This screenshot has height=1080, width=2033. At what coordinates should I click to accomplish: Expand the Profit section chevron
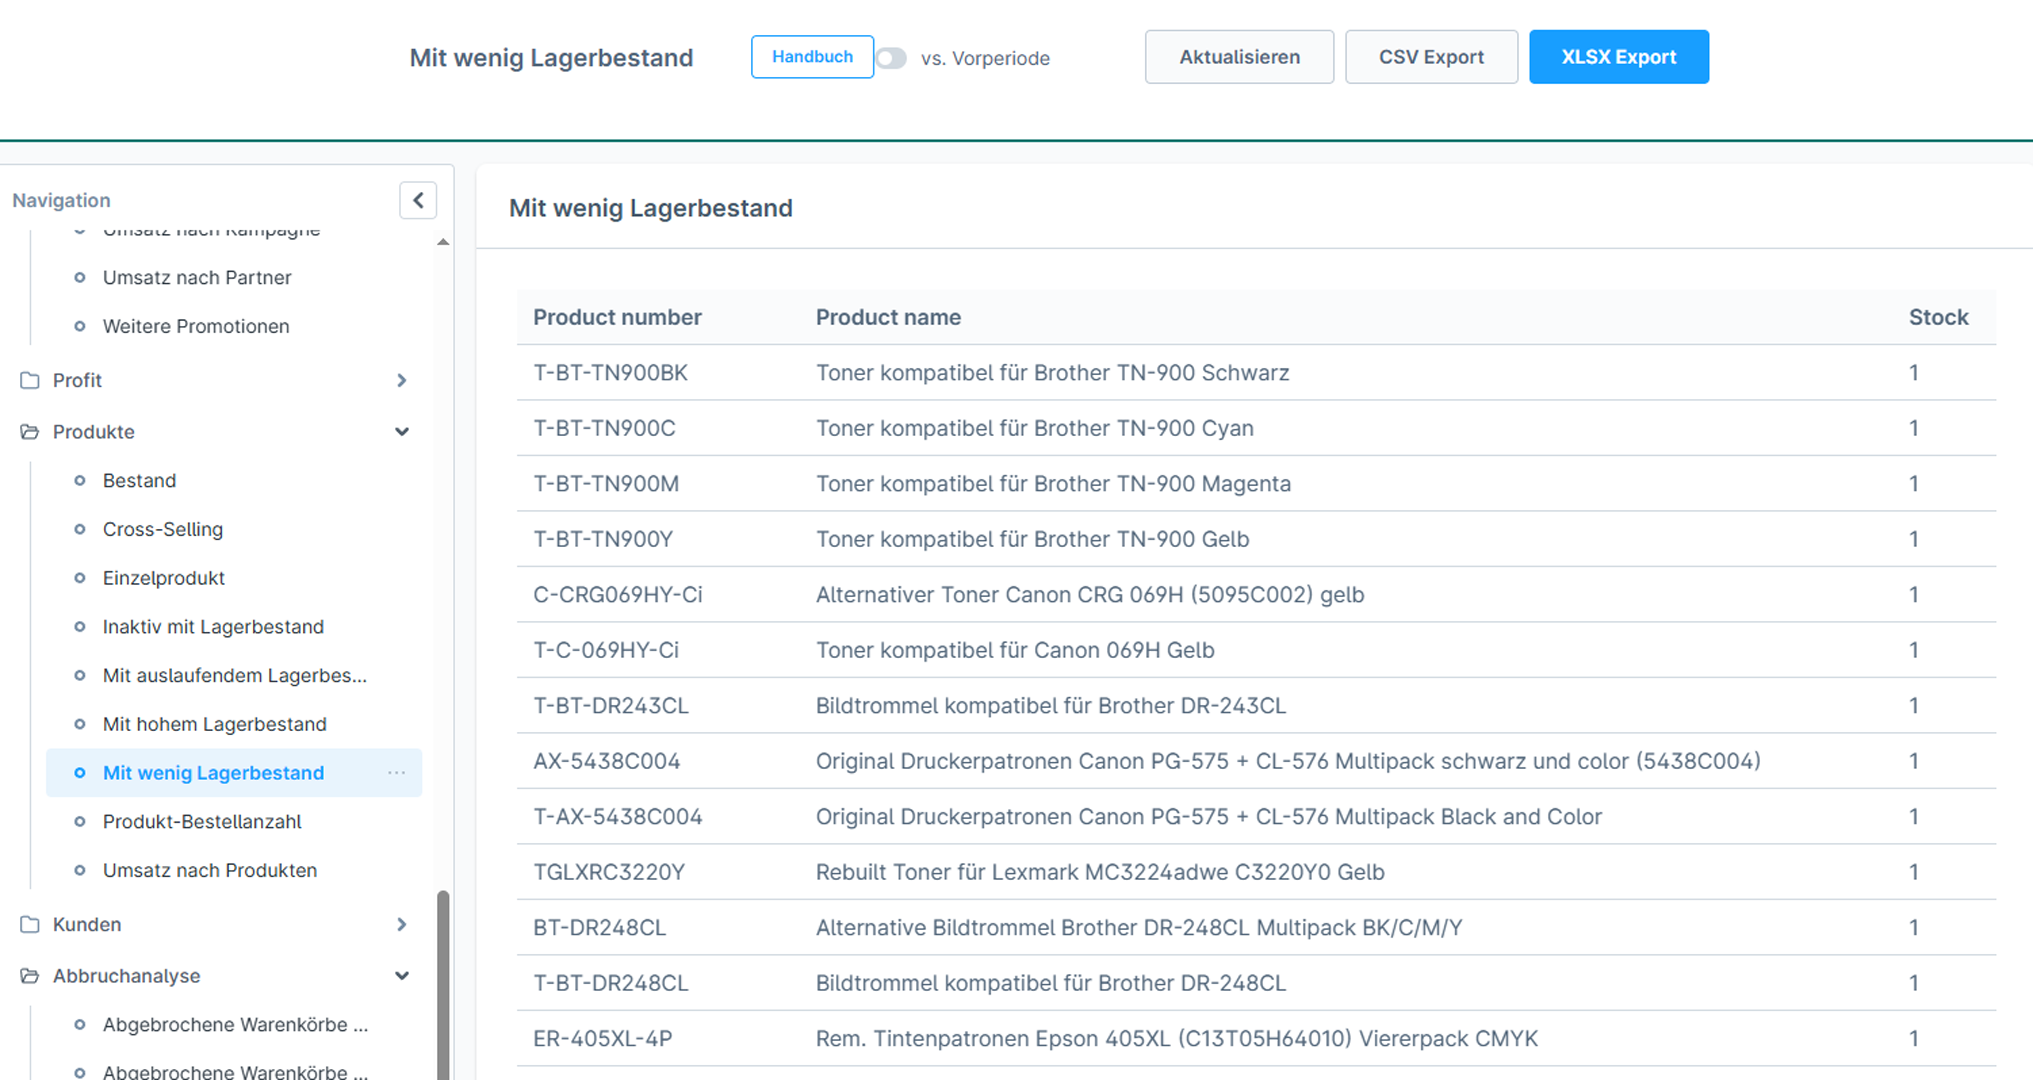click(x=402, y=380)
